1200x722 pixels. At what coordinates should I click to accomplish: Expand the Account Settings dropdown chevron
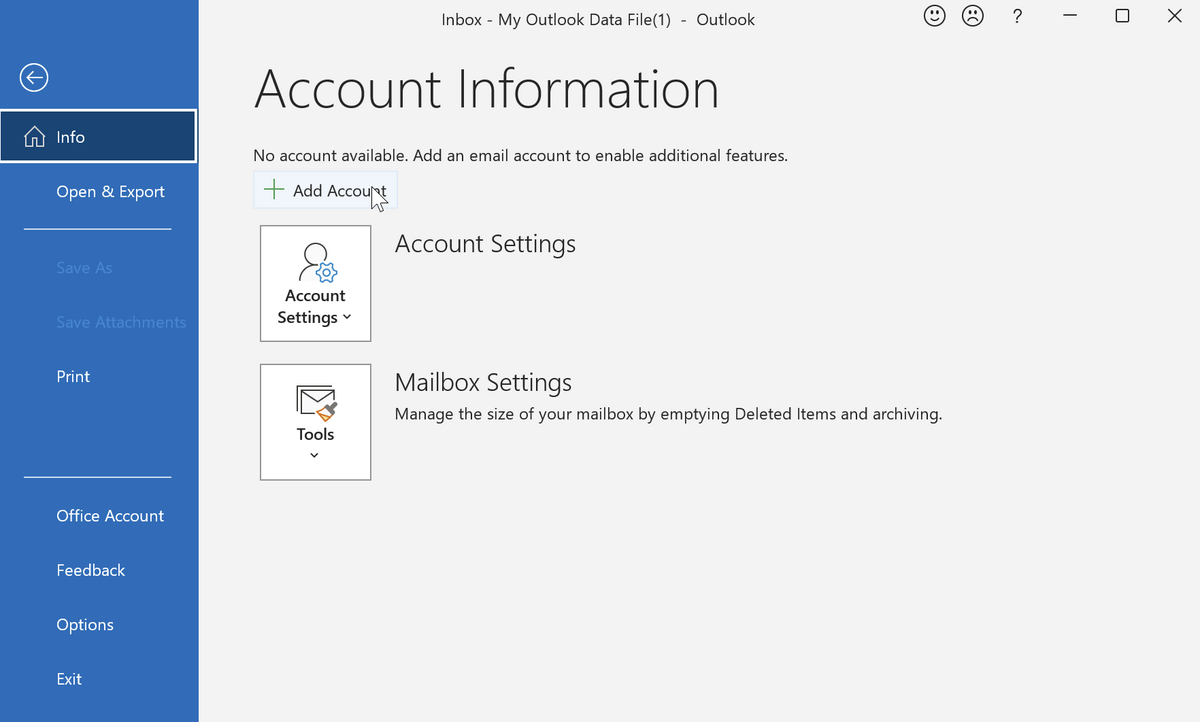(x=347, y=318)
